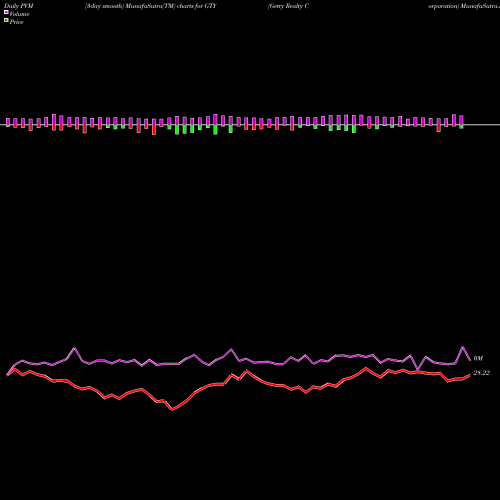Click the 'Daily PVM' title text
The image size is (500, 500).
19,6
